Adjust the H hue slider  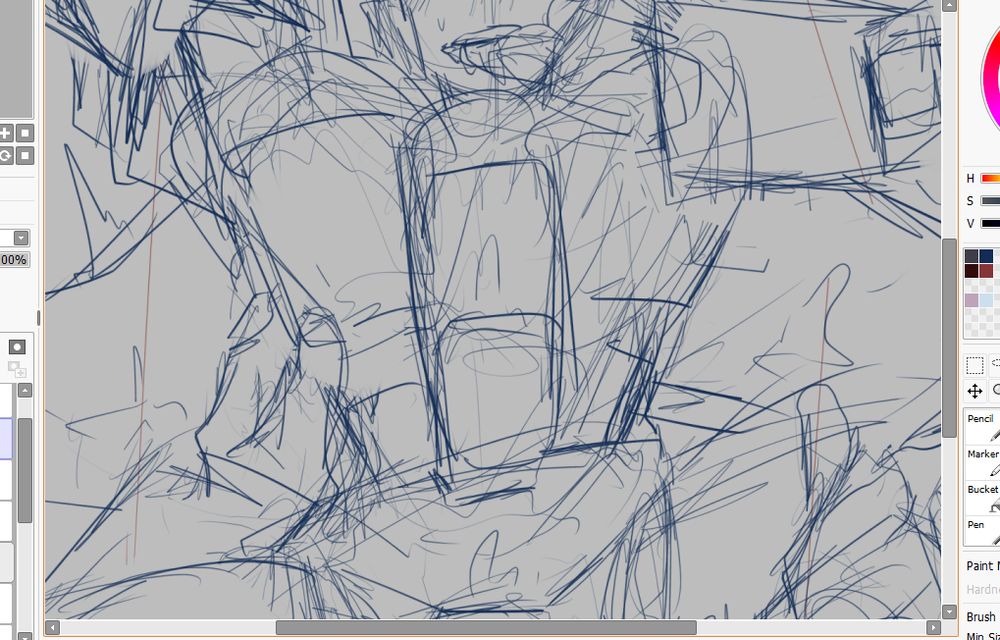pyautogui.click(x=990, y=178)
